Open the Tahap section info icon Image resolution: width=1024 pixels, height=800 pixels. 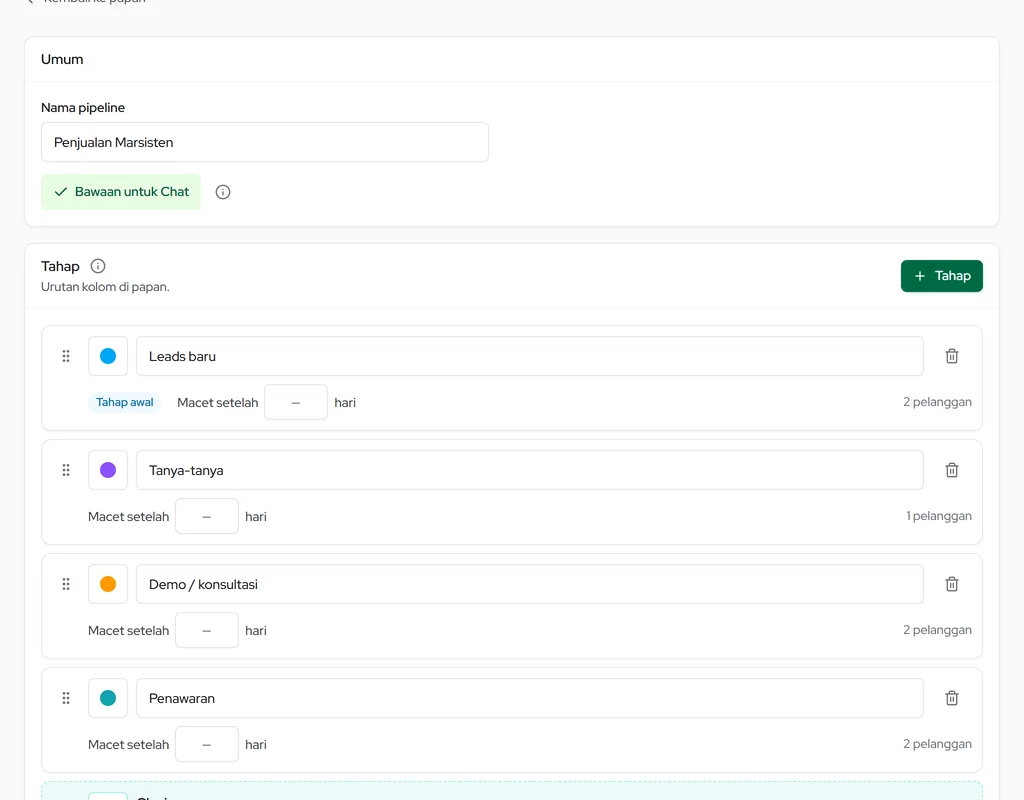(x=98, y=266)
